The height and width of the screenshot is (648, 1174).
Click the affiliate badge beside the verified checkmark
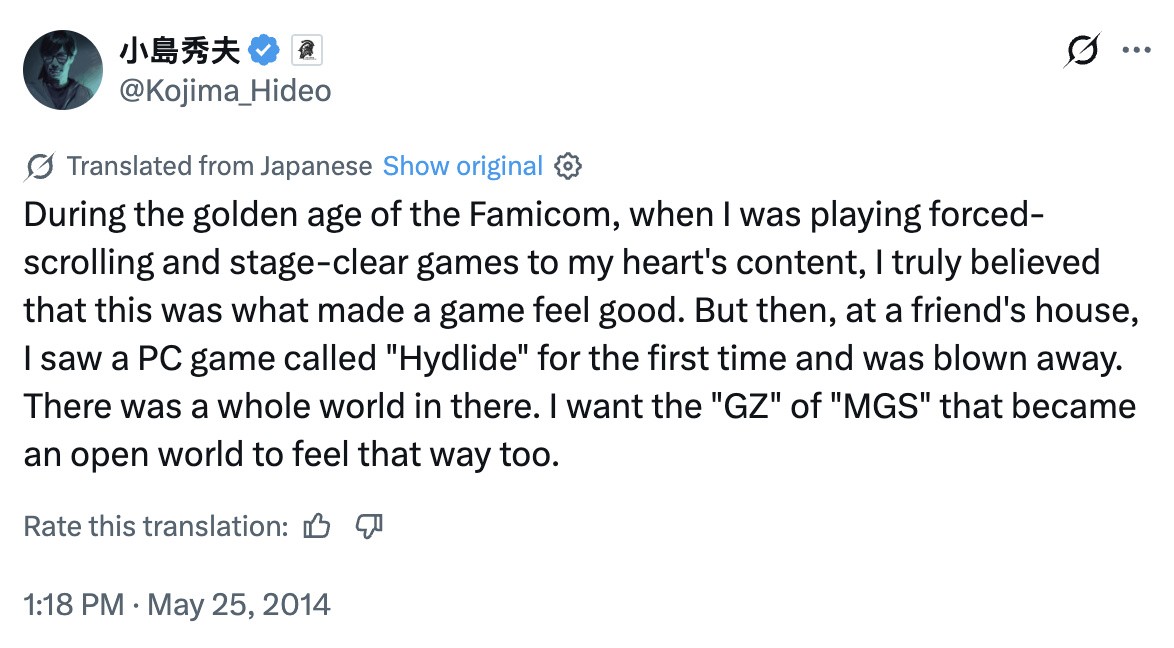[x=304, y=49]
